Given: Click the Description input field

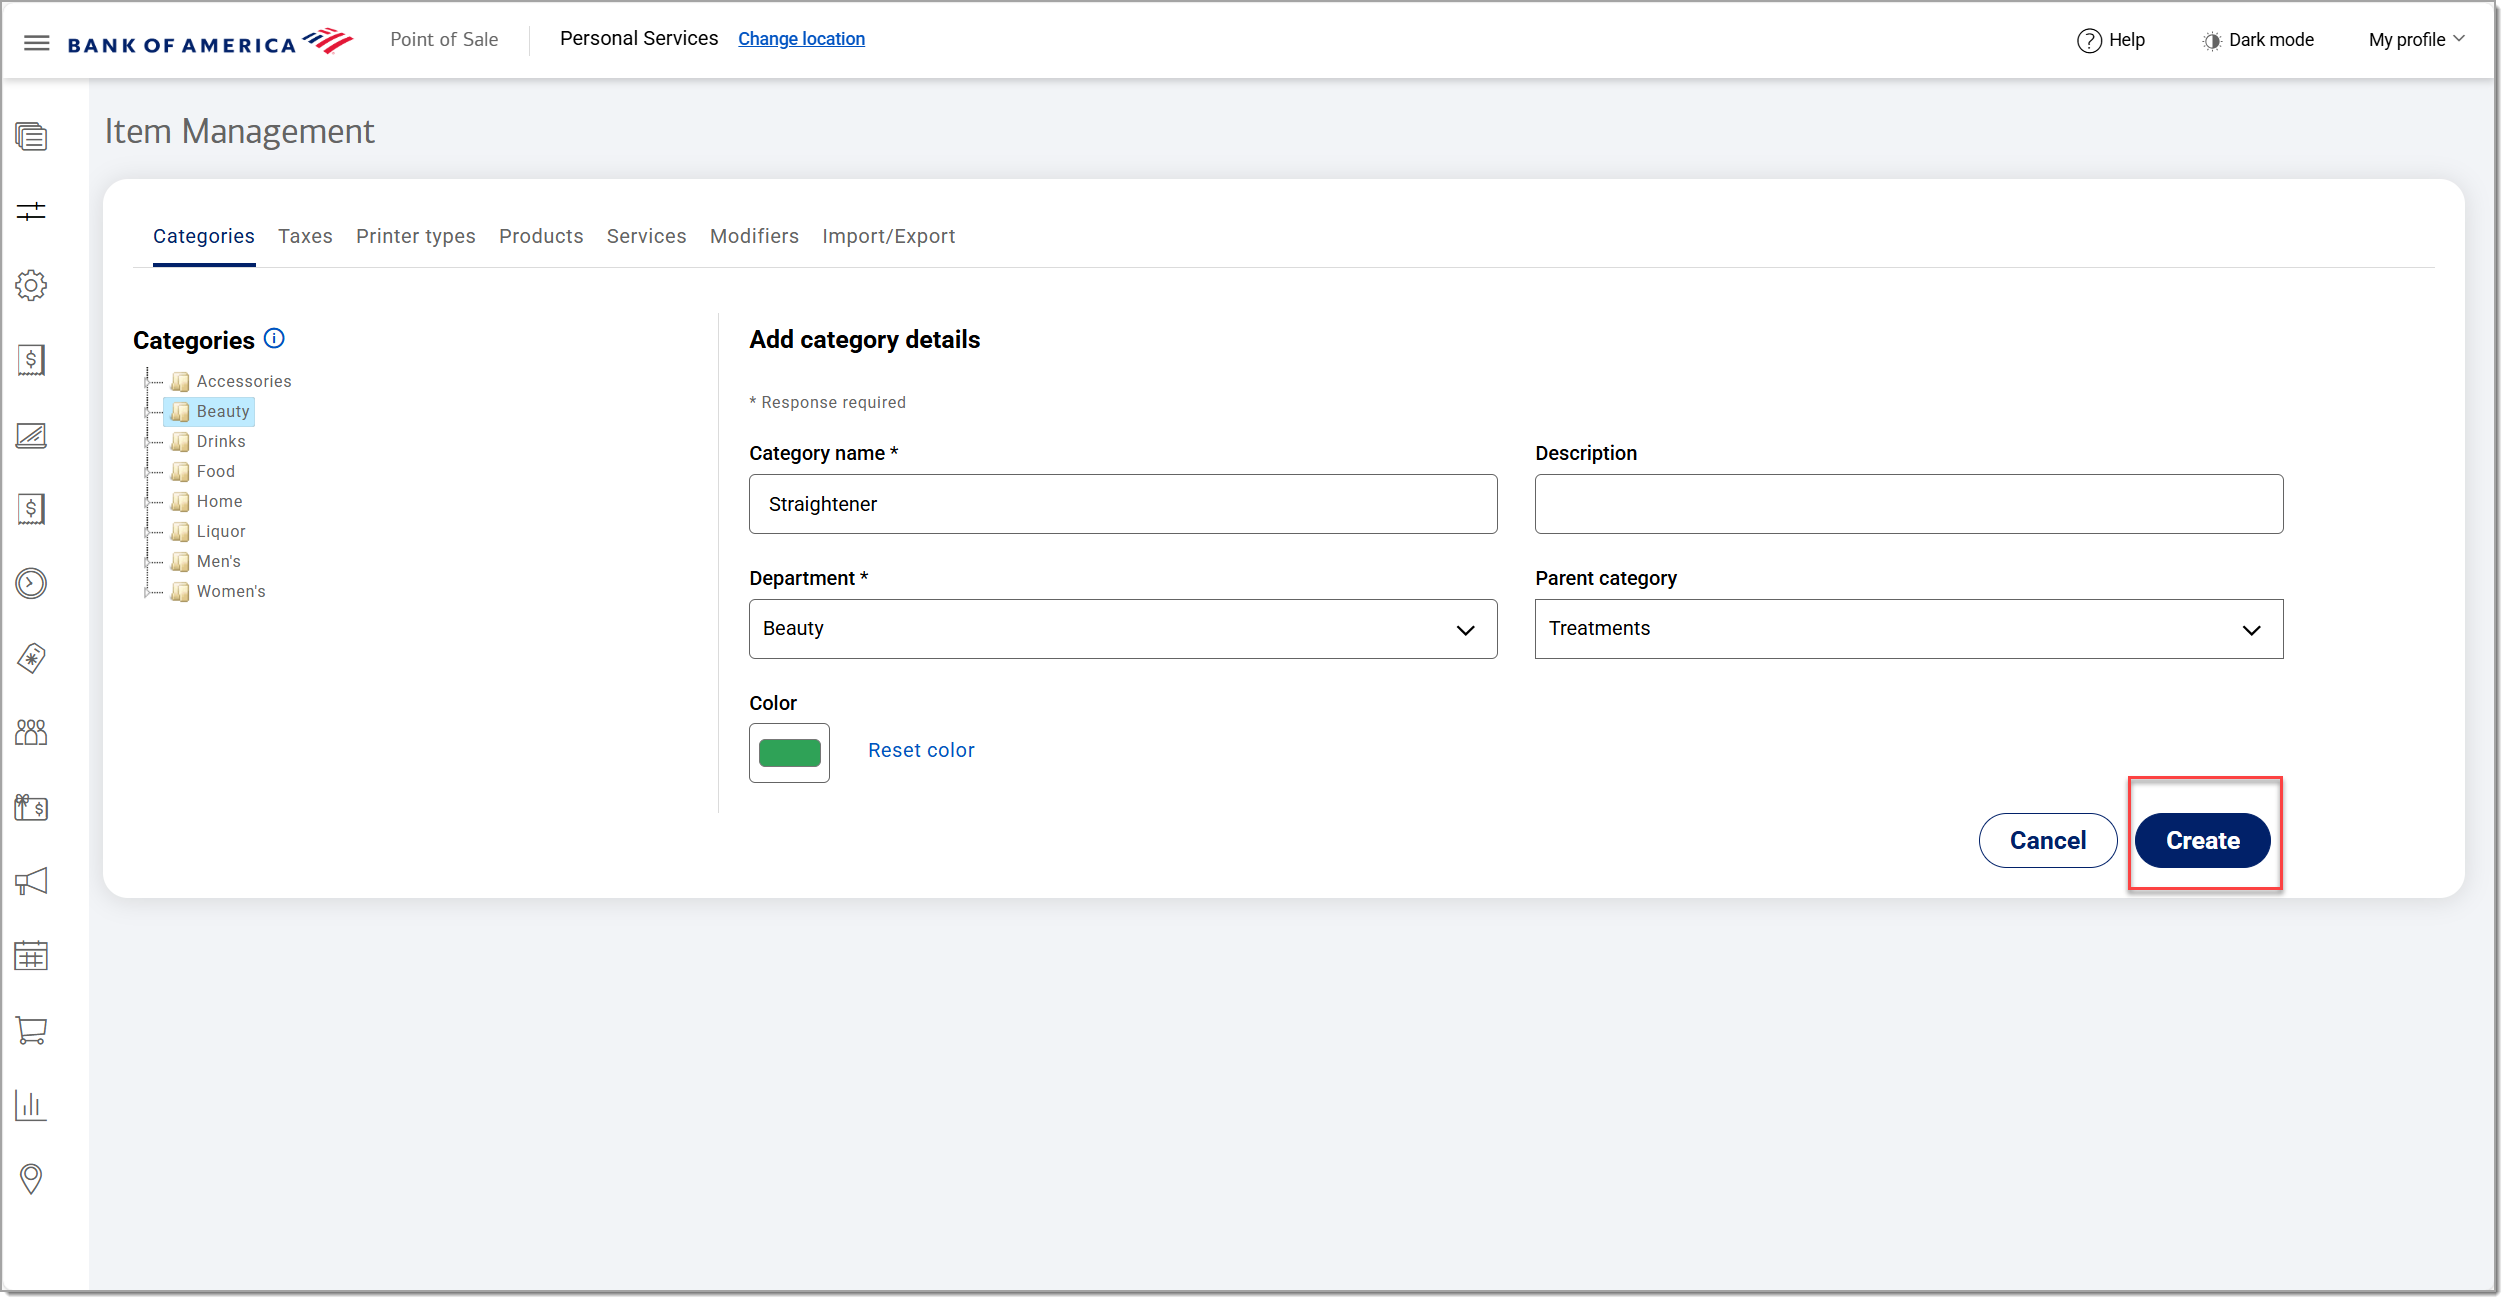Looking at the screenshot, I should (x=1908, y=504).
